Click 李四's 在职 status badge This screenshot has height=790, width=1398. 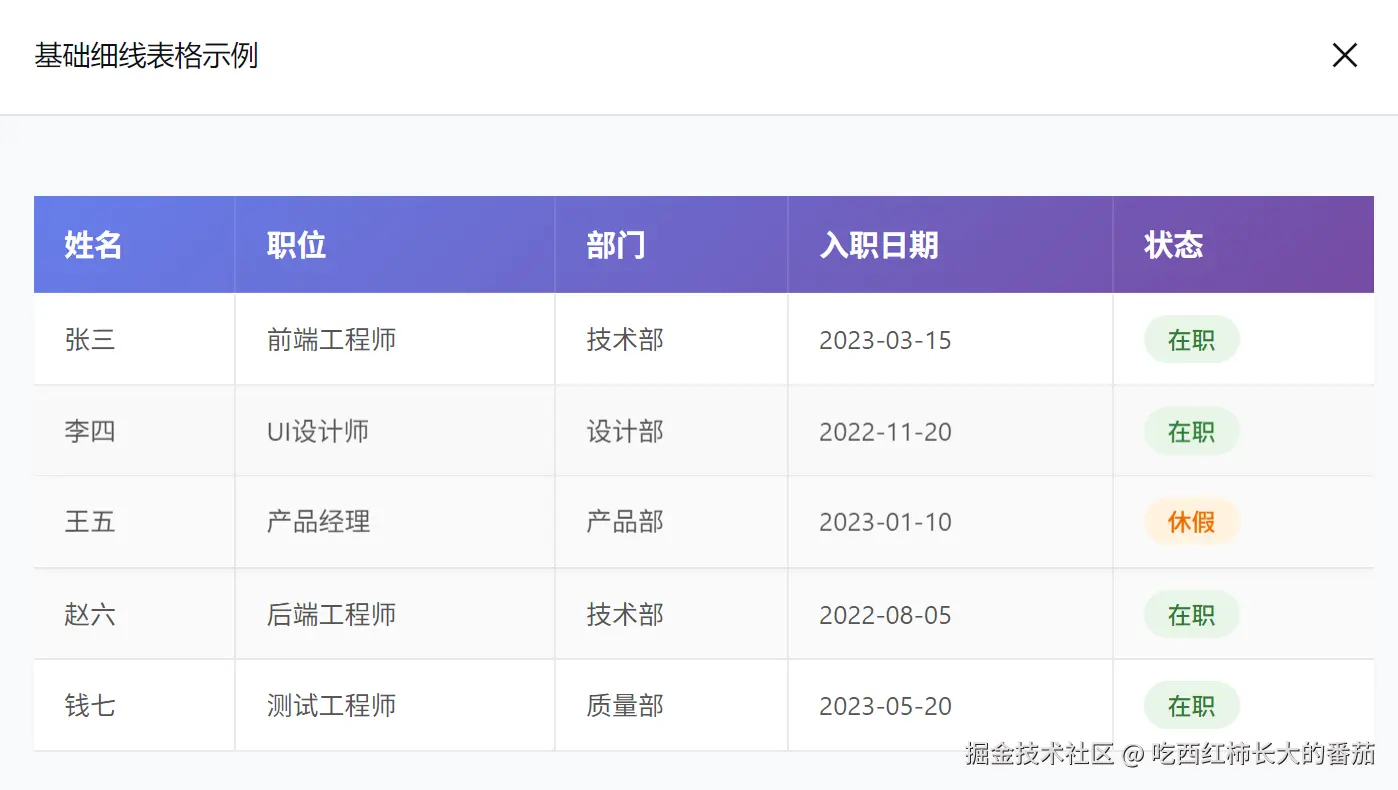tap(1191, 431)
